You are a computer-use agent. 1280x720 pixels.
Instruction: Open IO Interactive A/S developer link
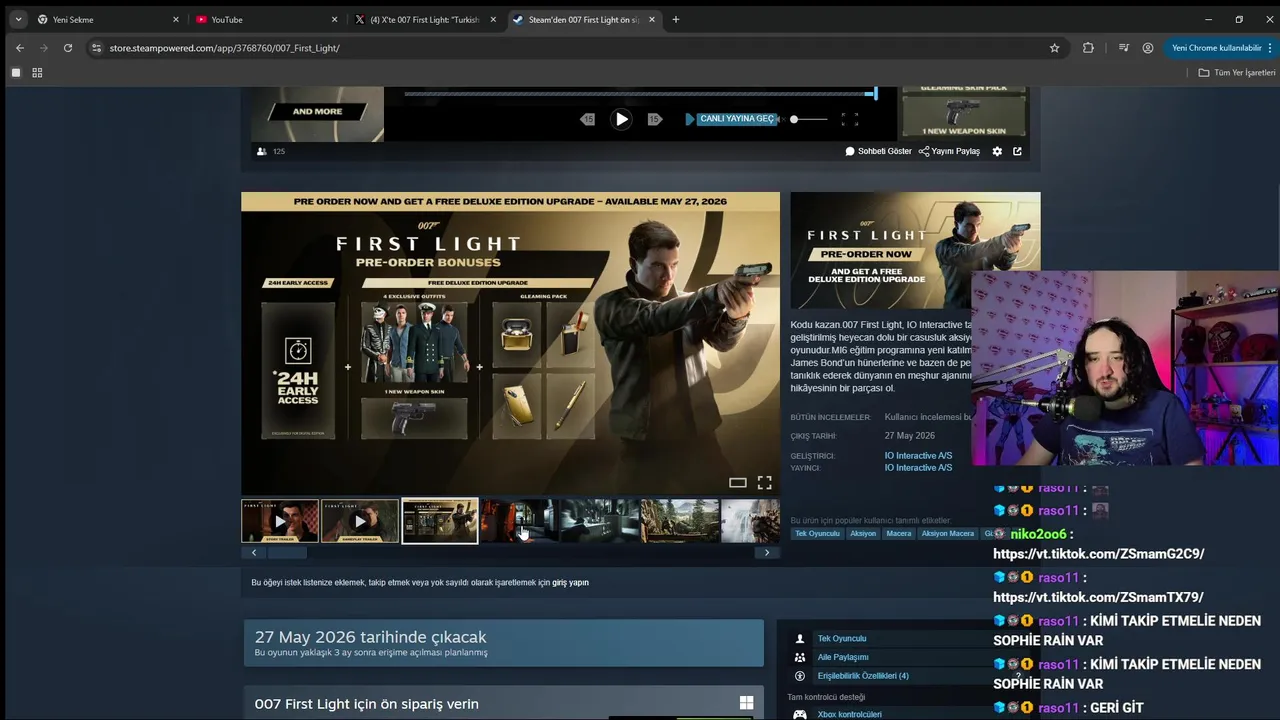click(918, 456)
